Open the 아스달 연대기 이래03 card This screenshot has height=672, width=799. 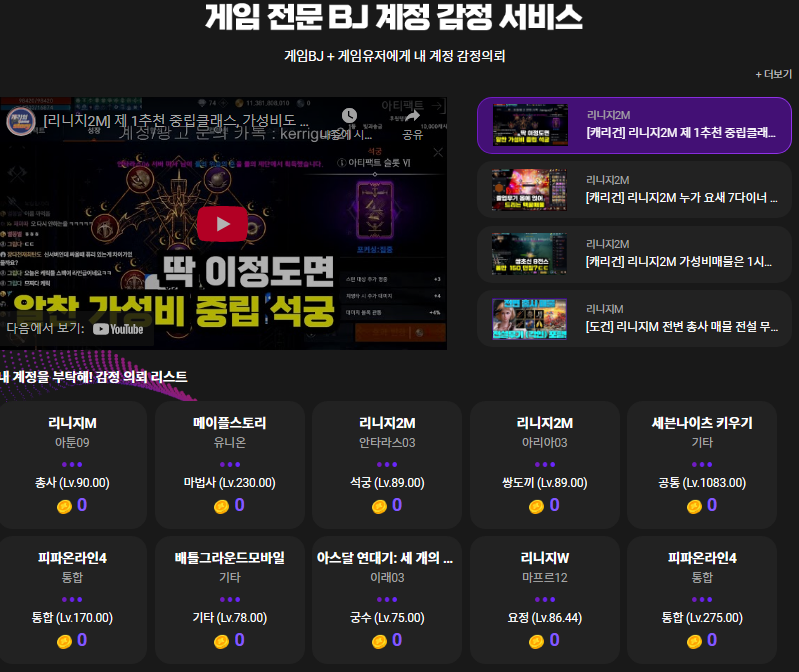(x=387, y=600)
